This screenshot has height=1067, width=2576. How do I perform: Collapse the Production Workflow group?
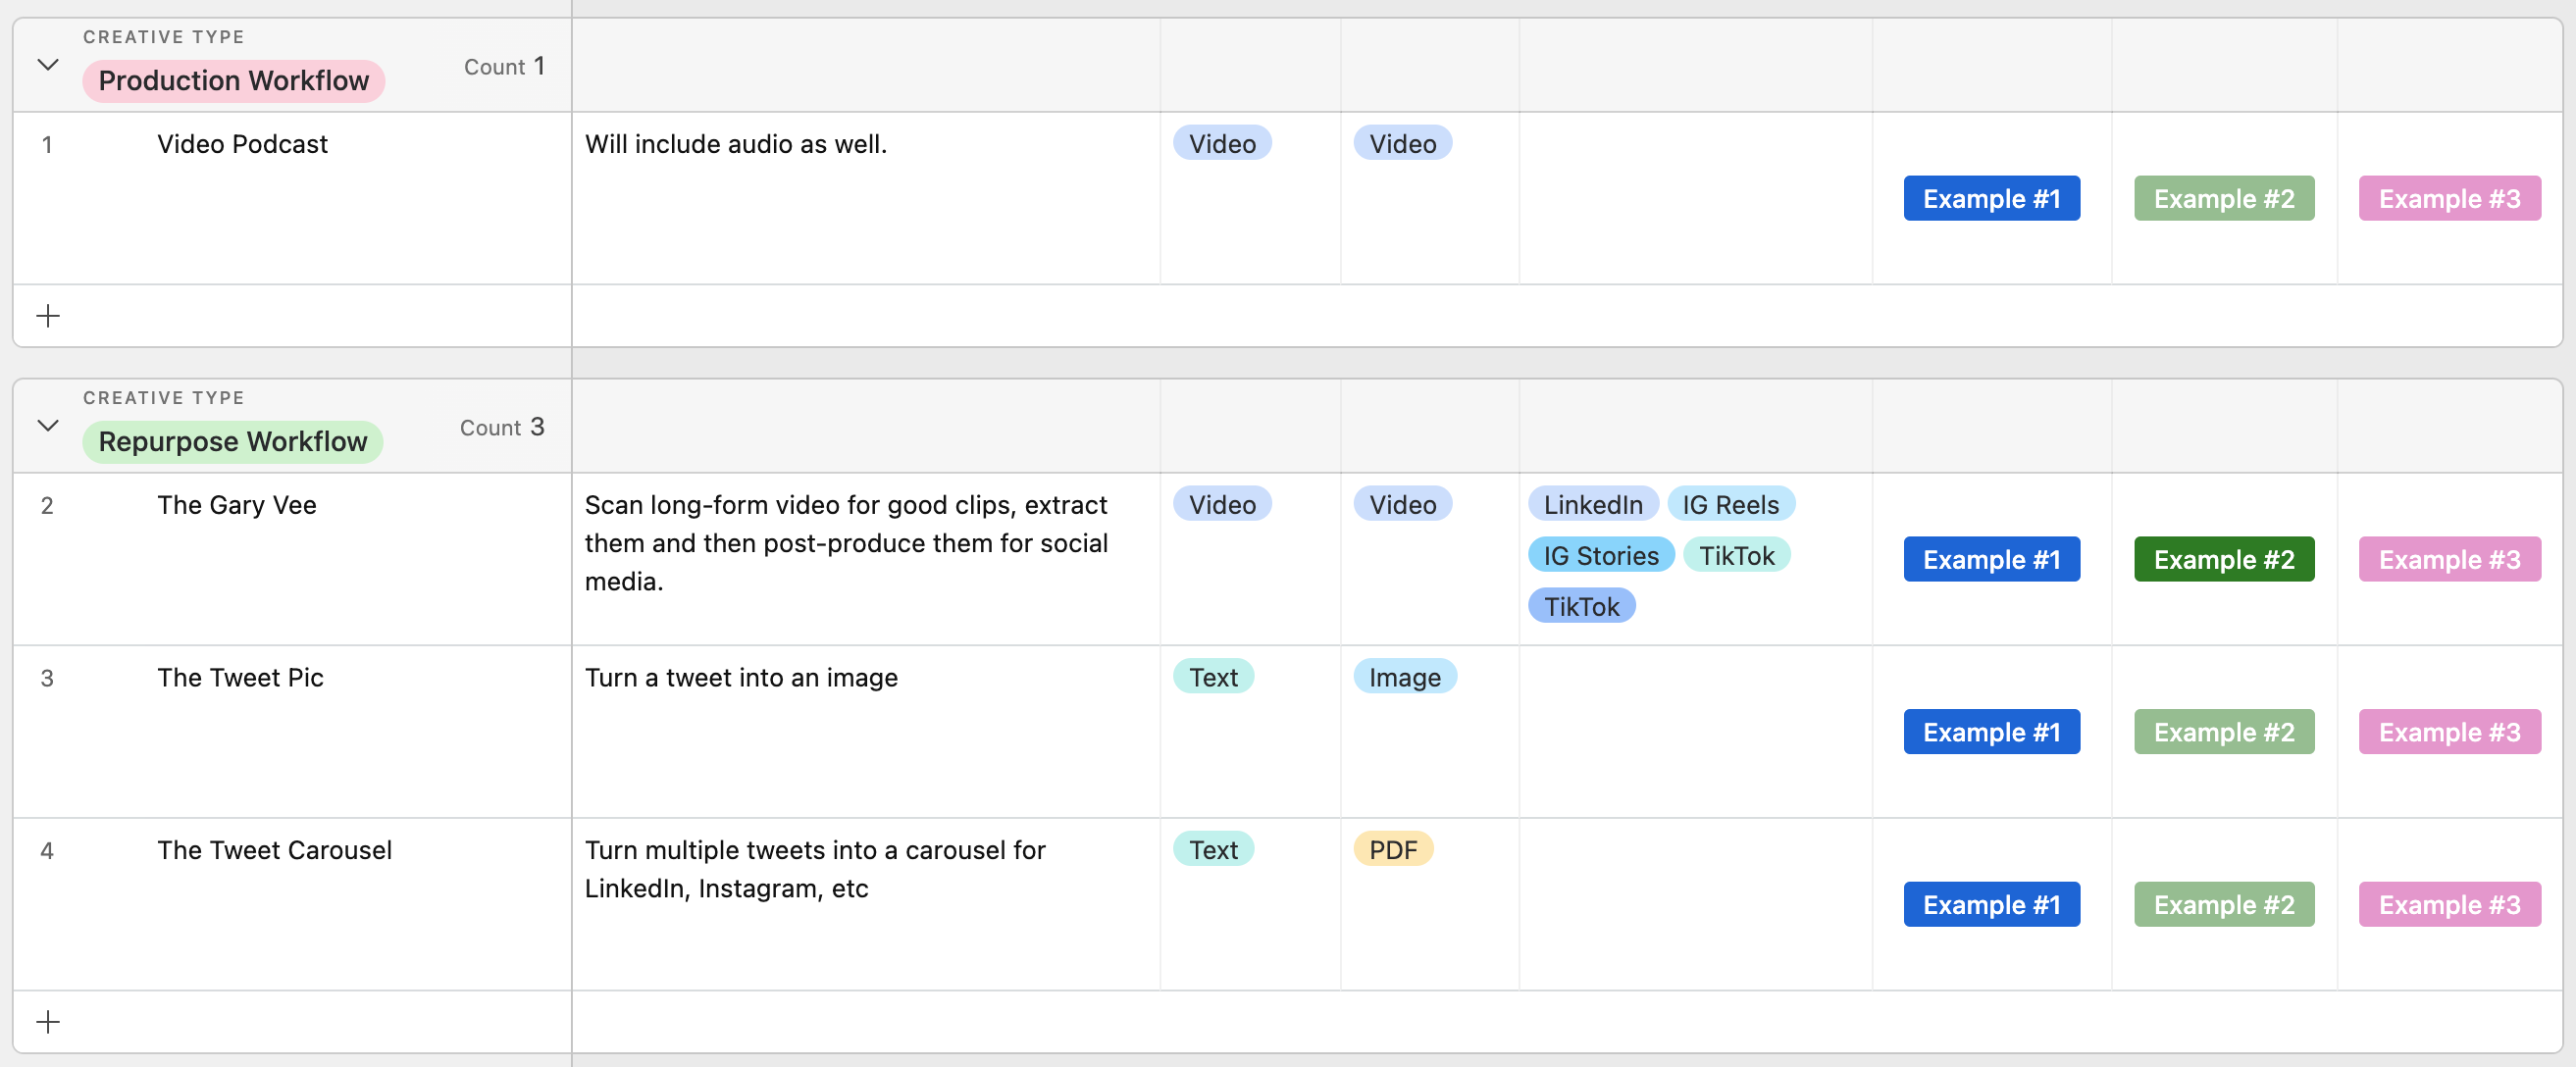tap(46, 64)
